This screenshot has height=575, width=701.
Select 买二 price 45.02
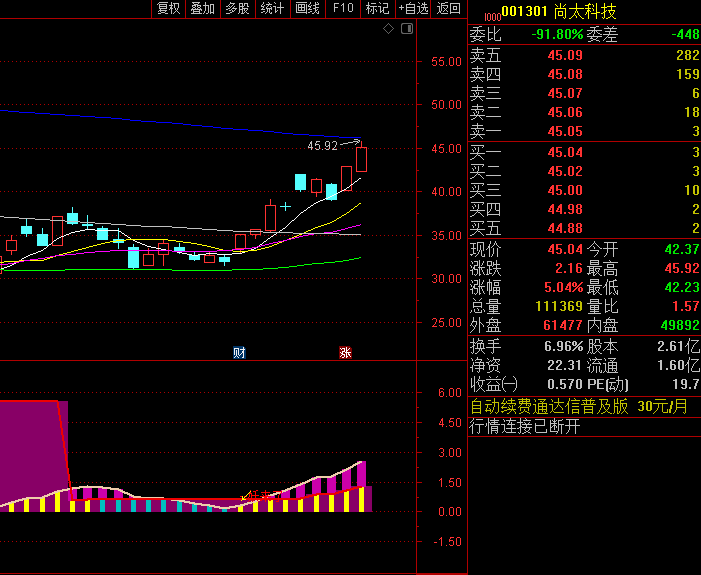click(565, 171)
